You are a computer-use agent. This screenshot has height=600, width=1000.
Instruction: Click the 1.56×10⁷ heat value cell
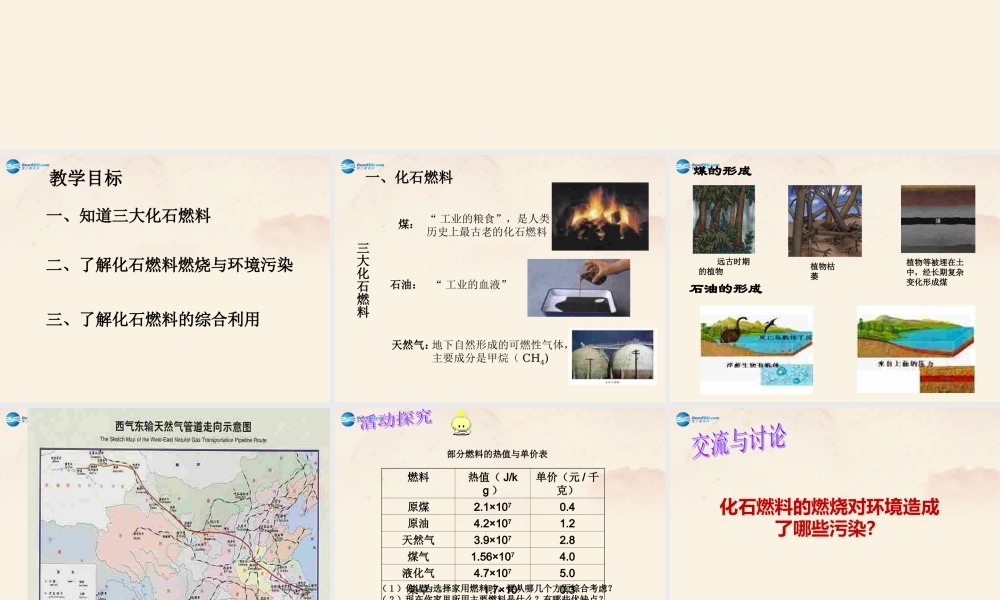[x=492, y=557]
